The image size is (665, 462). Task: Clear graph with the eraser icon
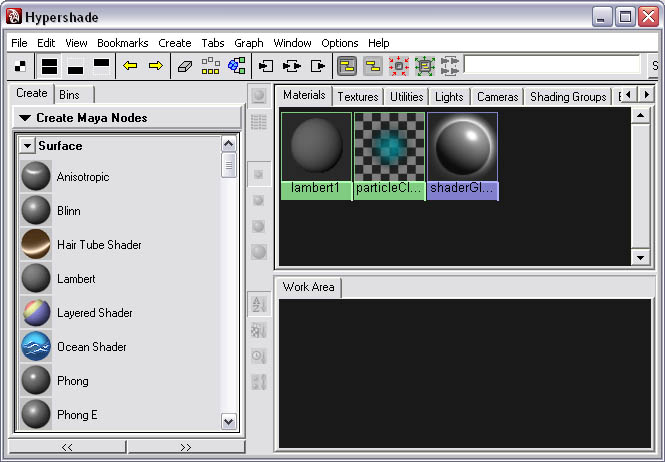click(185, 66)
